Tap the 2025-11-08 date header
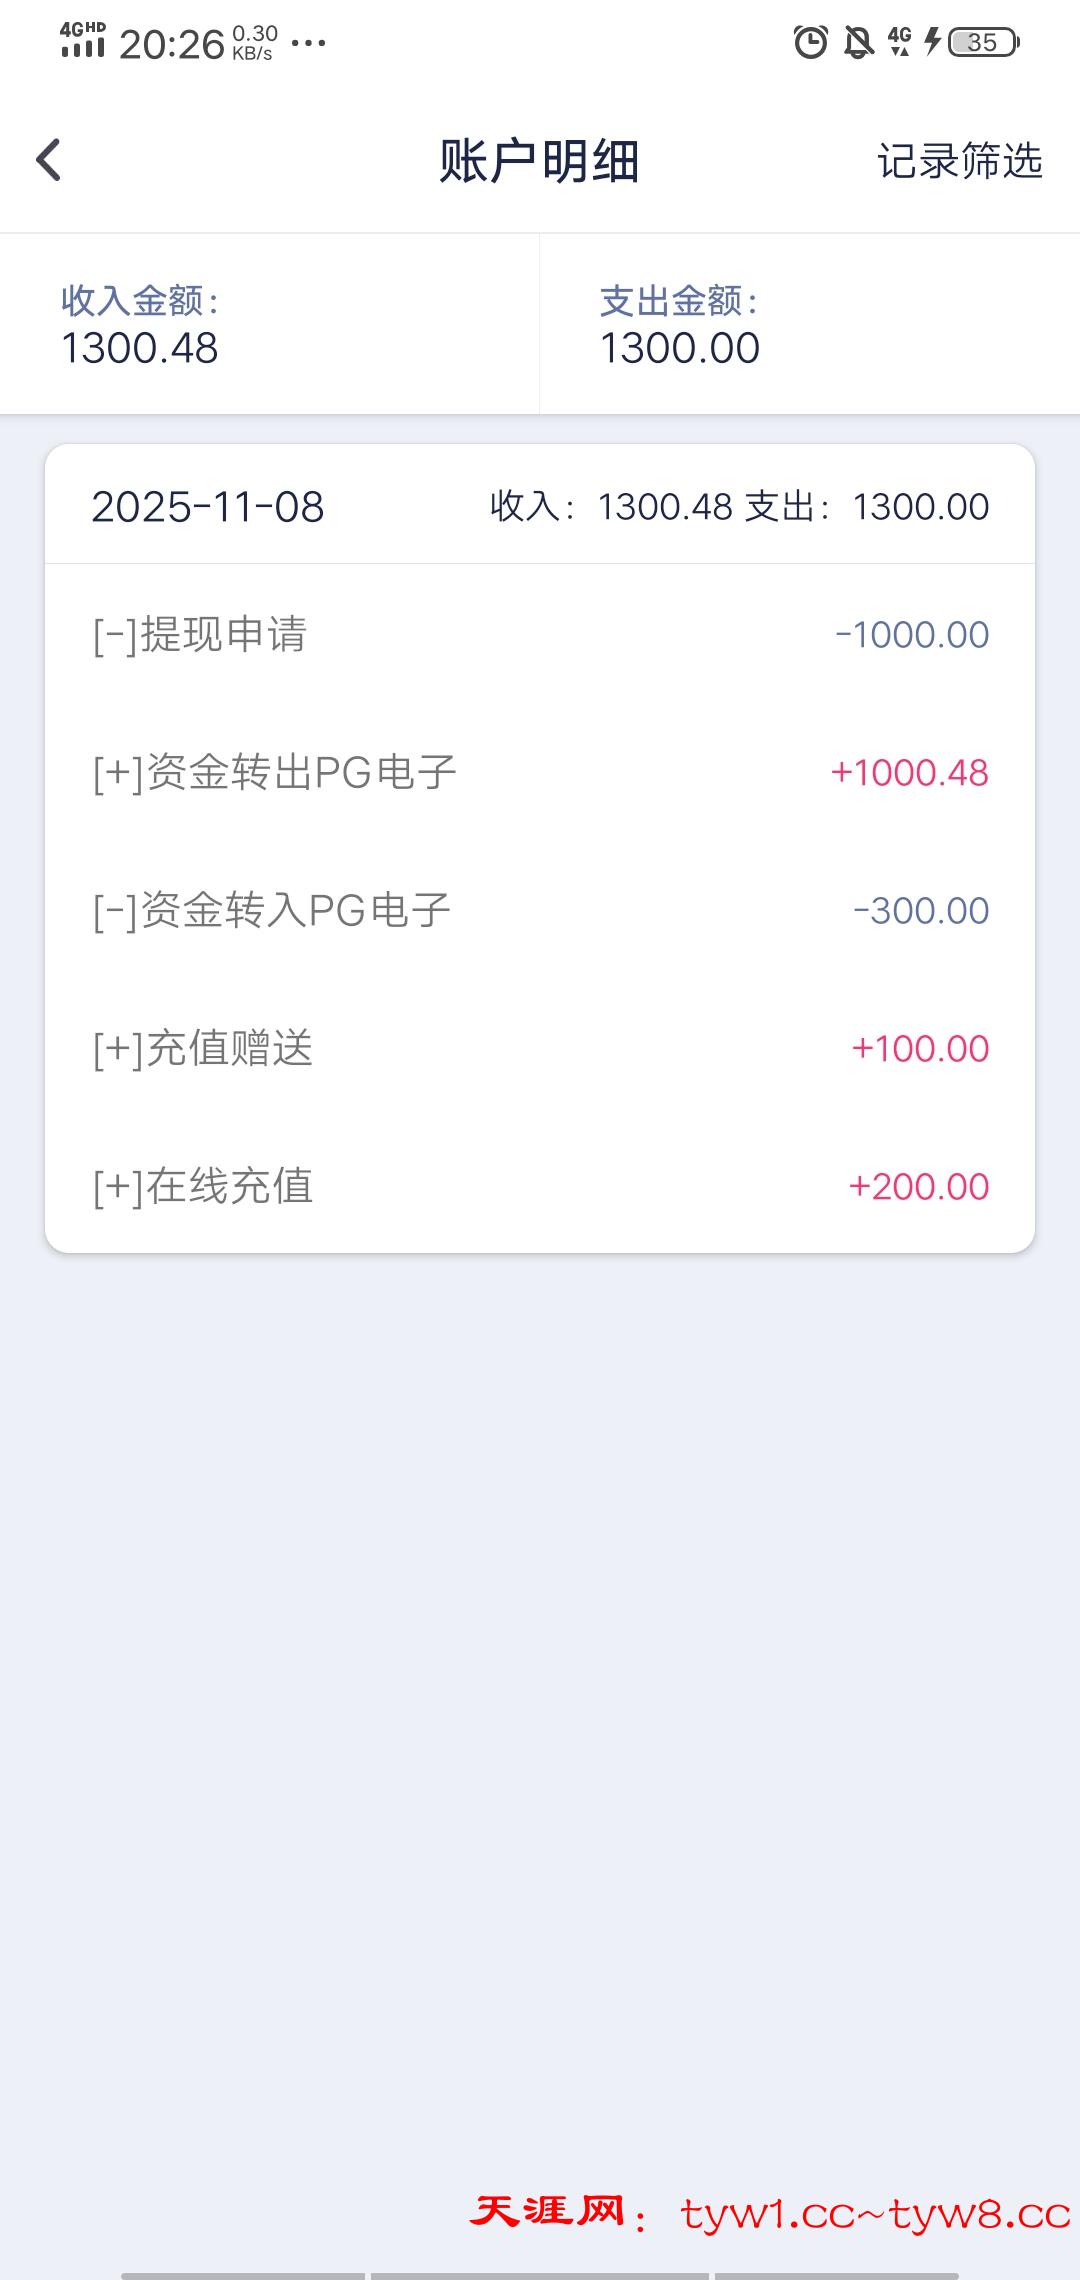 pyautogui.click(x=208, y=507)
